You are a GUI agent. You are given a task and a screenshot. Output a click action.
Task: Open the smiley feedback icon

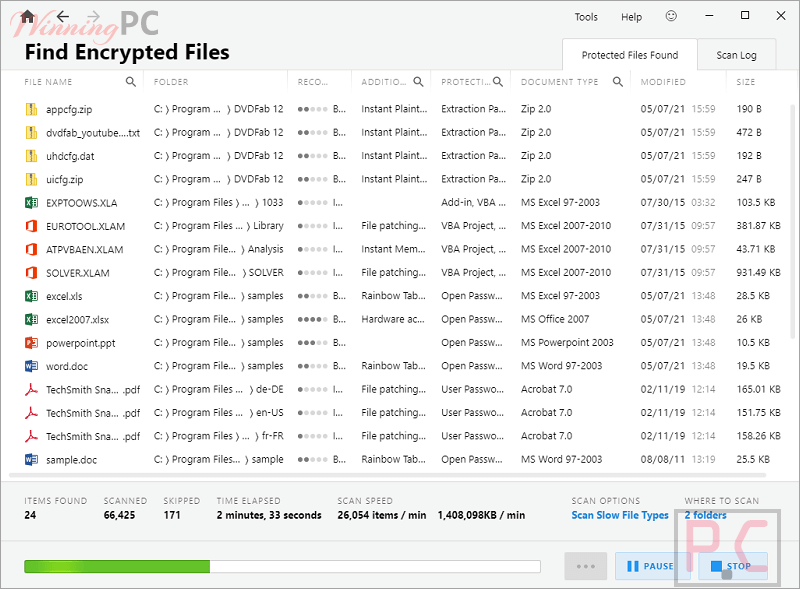pyautogui.click(x=671, y=16)
